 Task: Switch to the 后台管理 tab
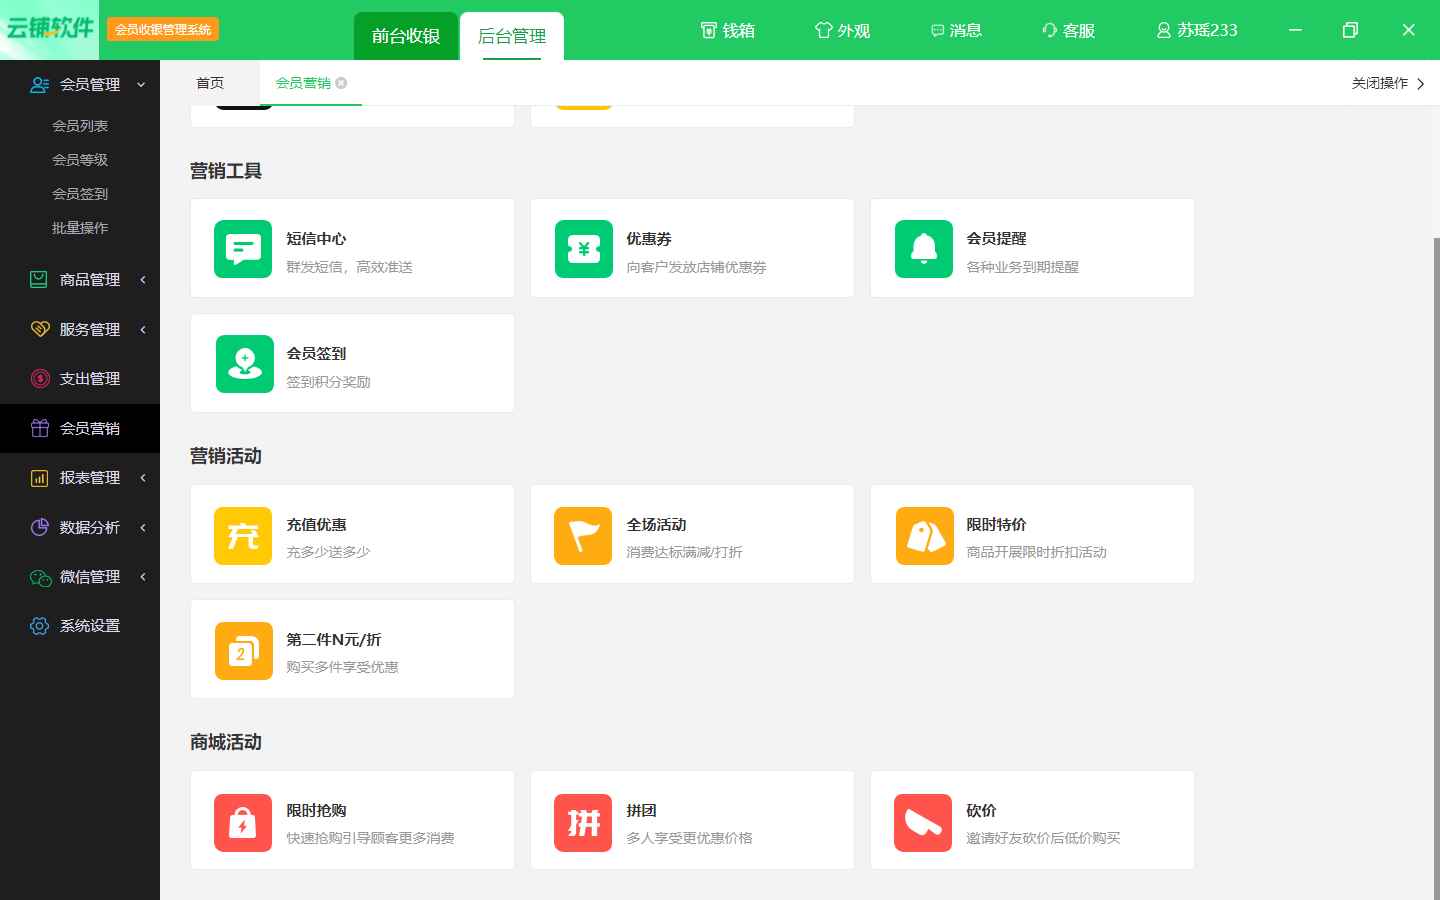(x=512, y=36)
